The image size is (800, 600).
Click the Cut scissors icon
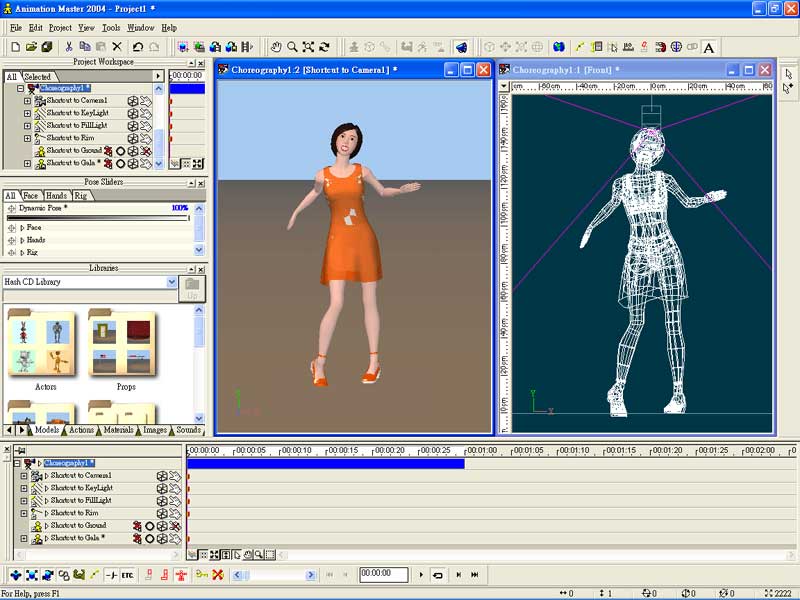68,47
